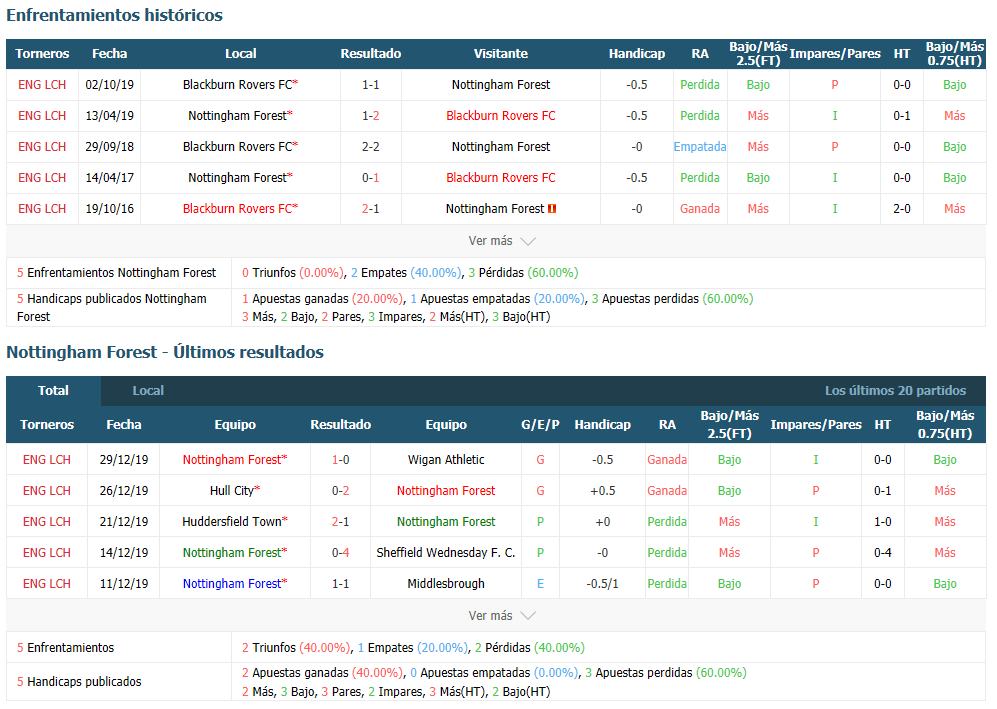Screen dimensions: 997x709
Task: Expand 'Ver más' under Últimos resultados
Action: click(502, 616)
